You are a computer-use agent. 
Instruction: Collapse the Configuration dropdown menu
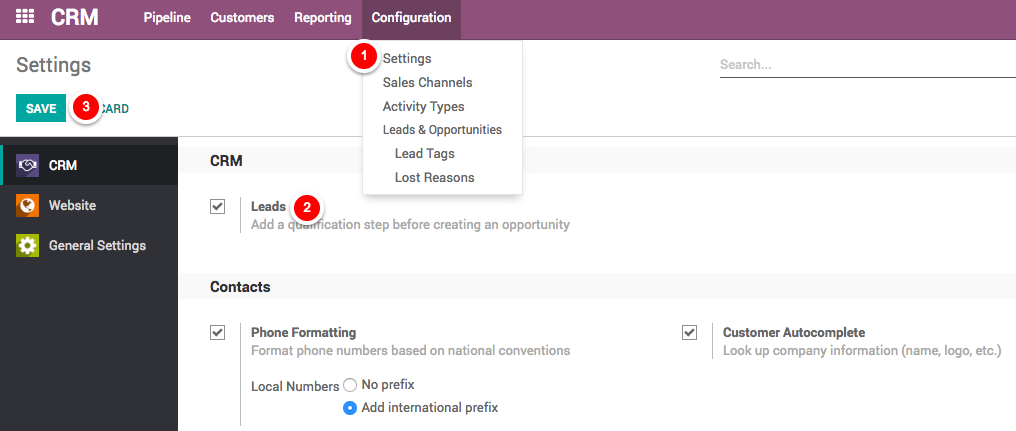point(411,18)
